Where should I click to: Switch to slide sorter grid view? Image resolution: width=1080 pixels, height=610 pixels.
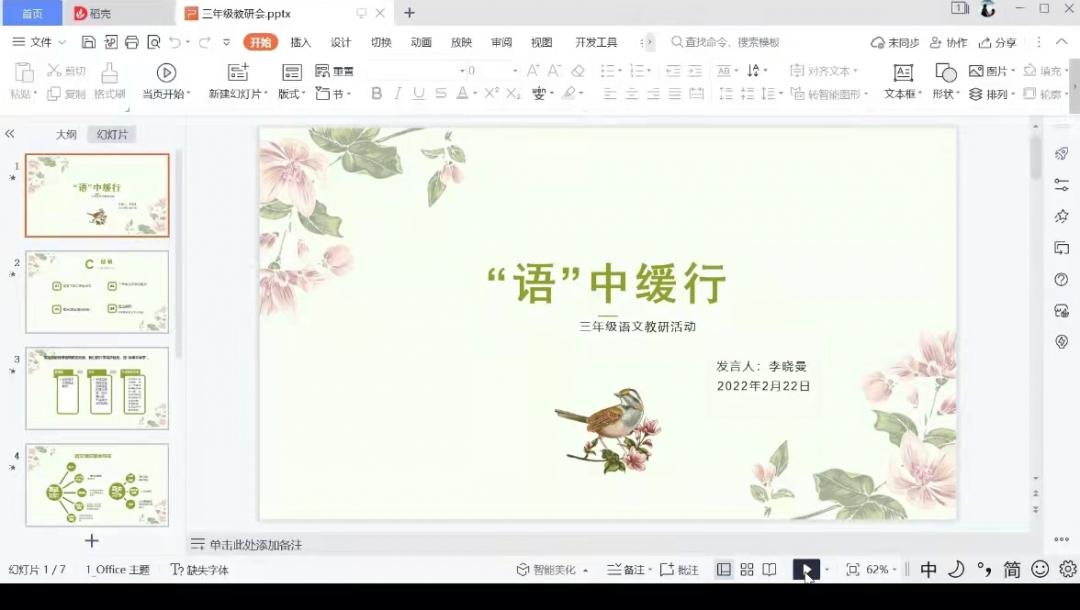pos(747,570)
